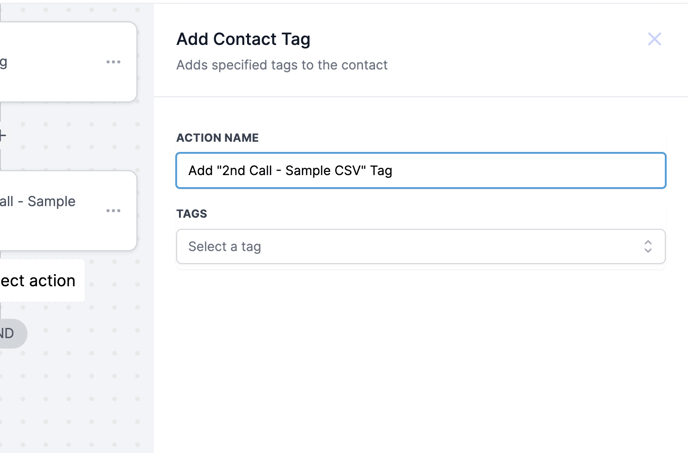
Task: Click the word "Sample" on second card
Action: (x=52, y=201)
